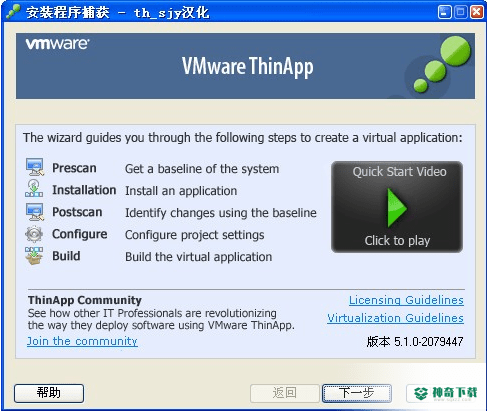Click the 下一步 next button

[357, 393]
